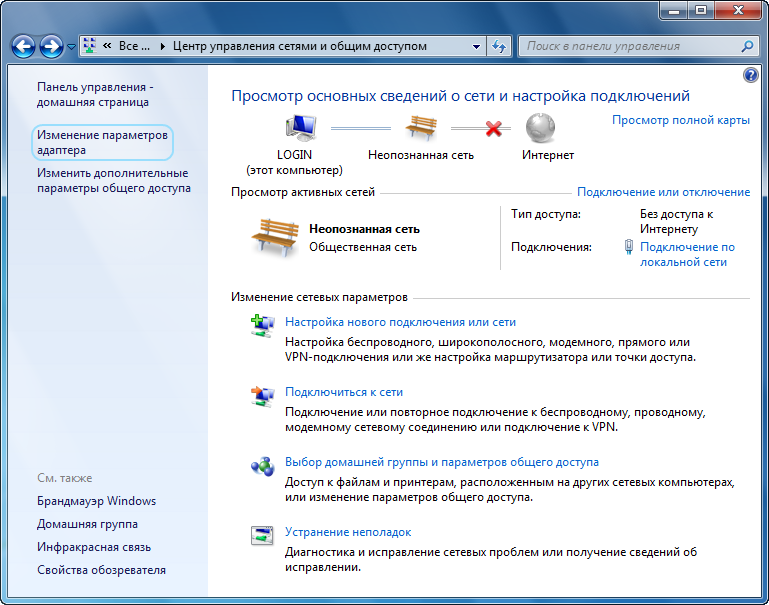769x605 pixels.
Task: Open "Выбор домашней группы и параметров общего доступа"
Action: point(442,462)
